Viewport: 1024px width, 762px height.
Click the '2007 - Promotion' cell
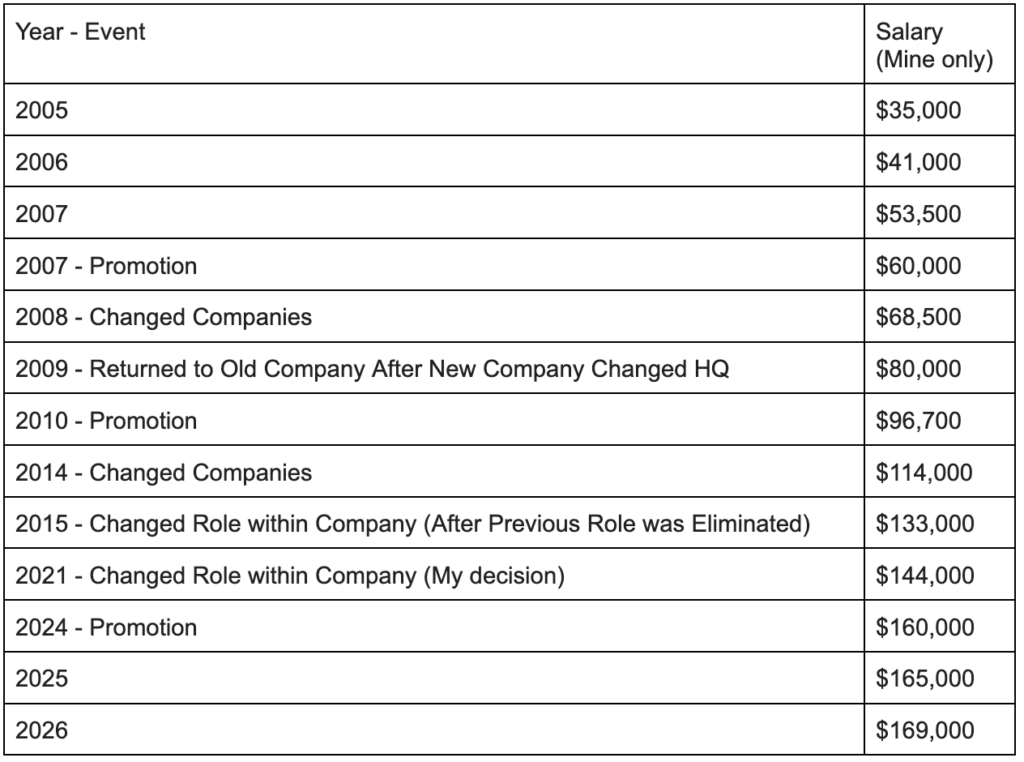pyautogui.click(x=434, y=264)
